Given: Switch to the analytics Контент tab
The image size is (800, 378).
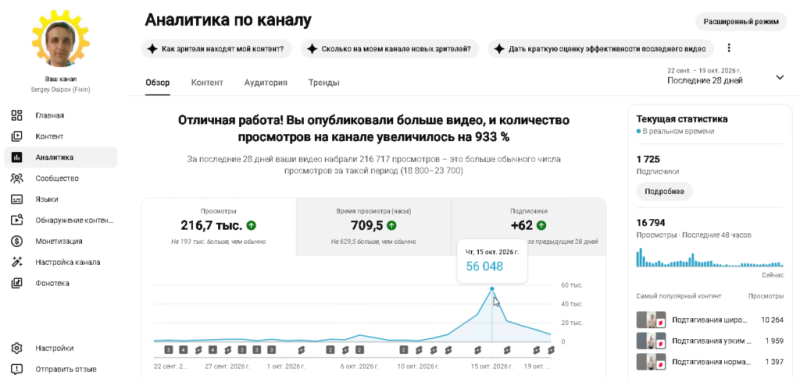Looking at the screenshot, I should pos(207,83).
